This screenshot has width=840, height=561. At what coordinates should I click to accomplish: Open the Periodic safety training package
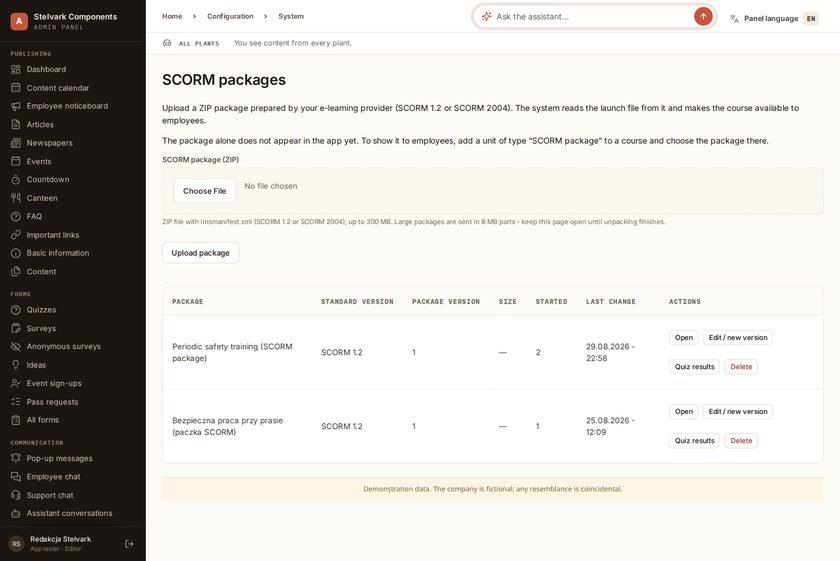(x=684, y=338)
